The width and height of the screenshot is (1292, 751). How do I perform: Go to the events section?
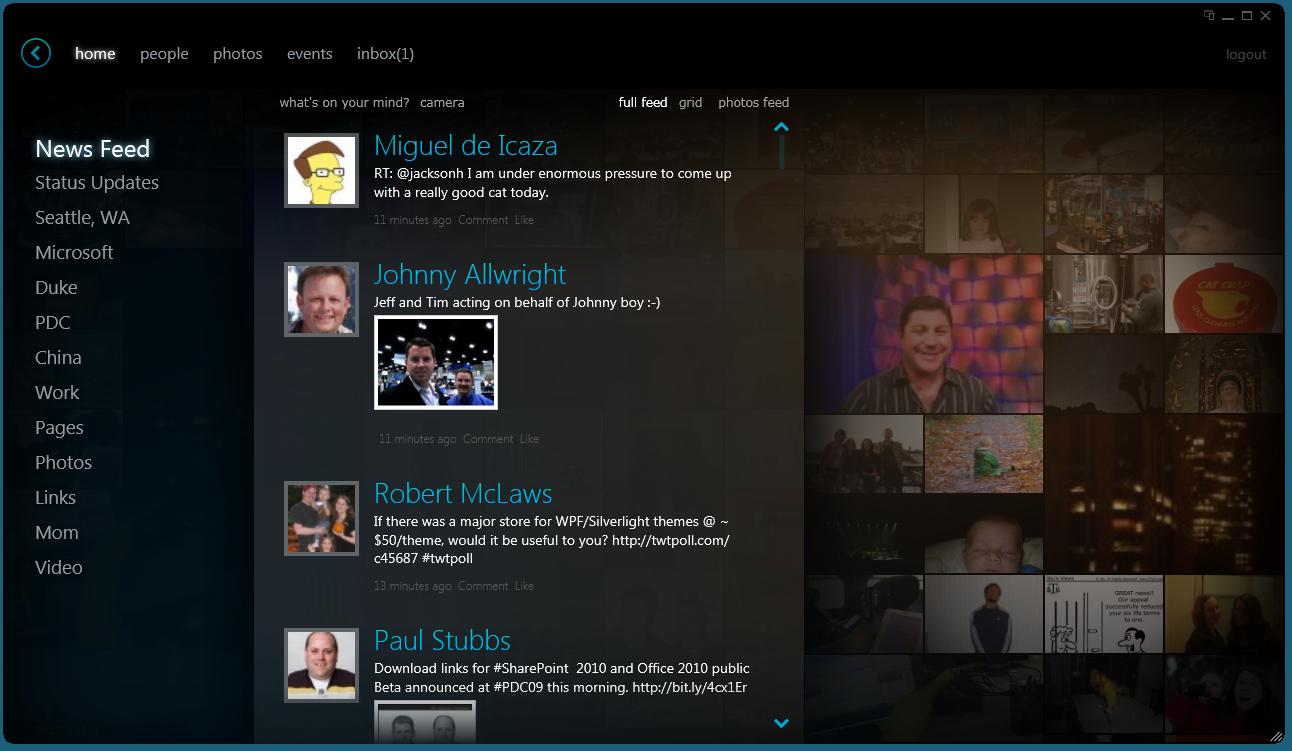tap(309, 54)
